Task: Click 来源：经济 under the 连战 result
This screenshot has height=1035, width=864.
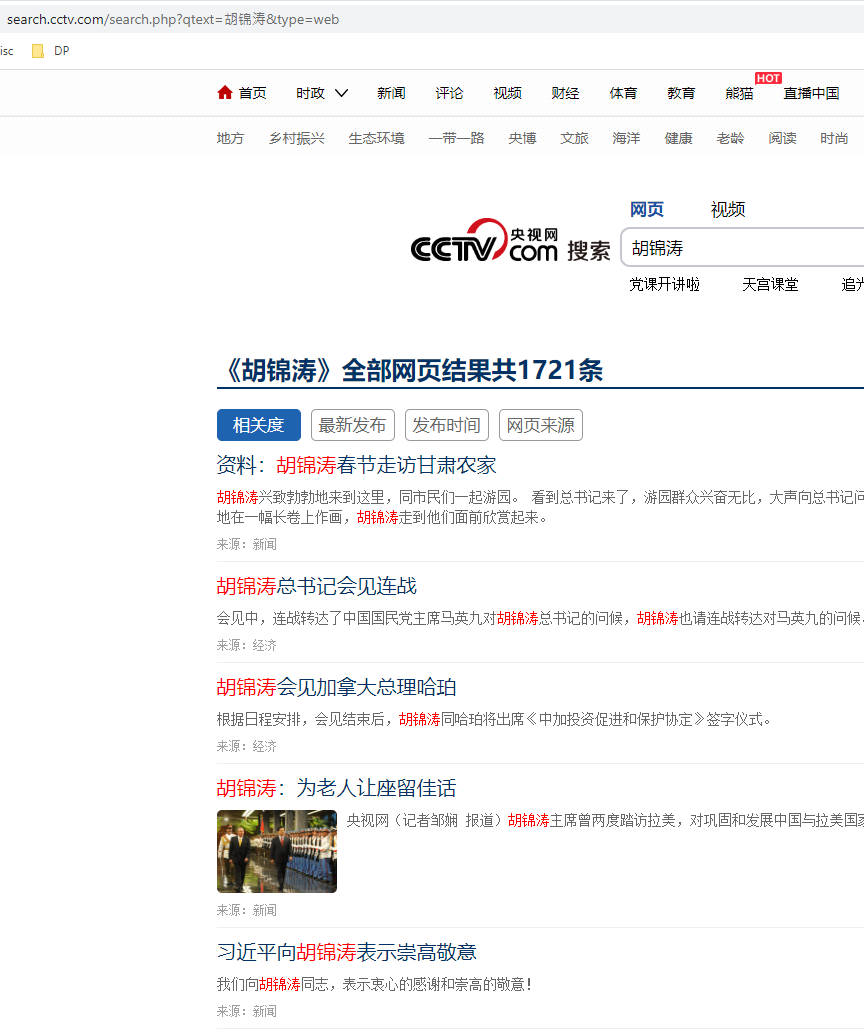Action: click(x=247, y=646)
